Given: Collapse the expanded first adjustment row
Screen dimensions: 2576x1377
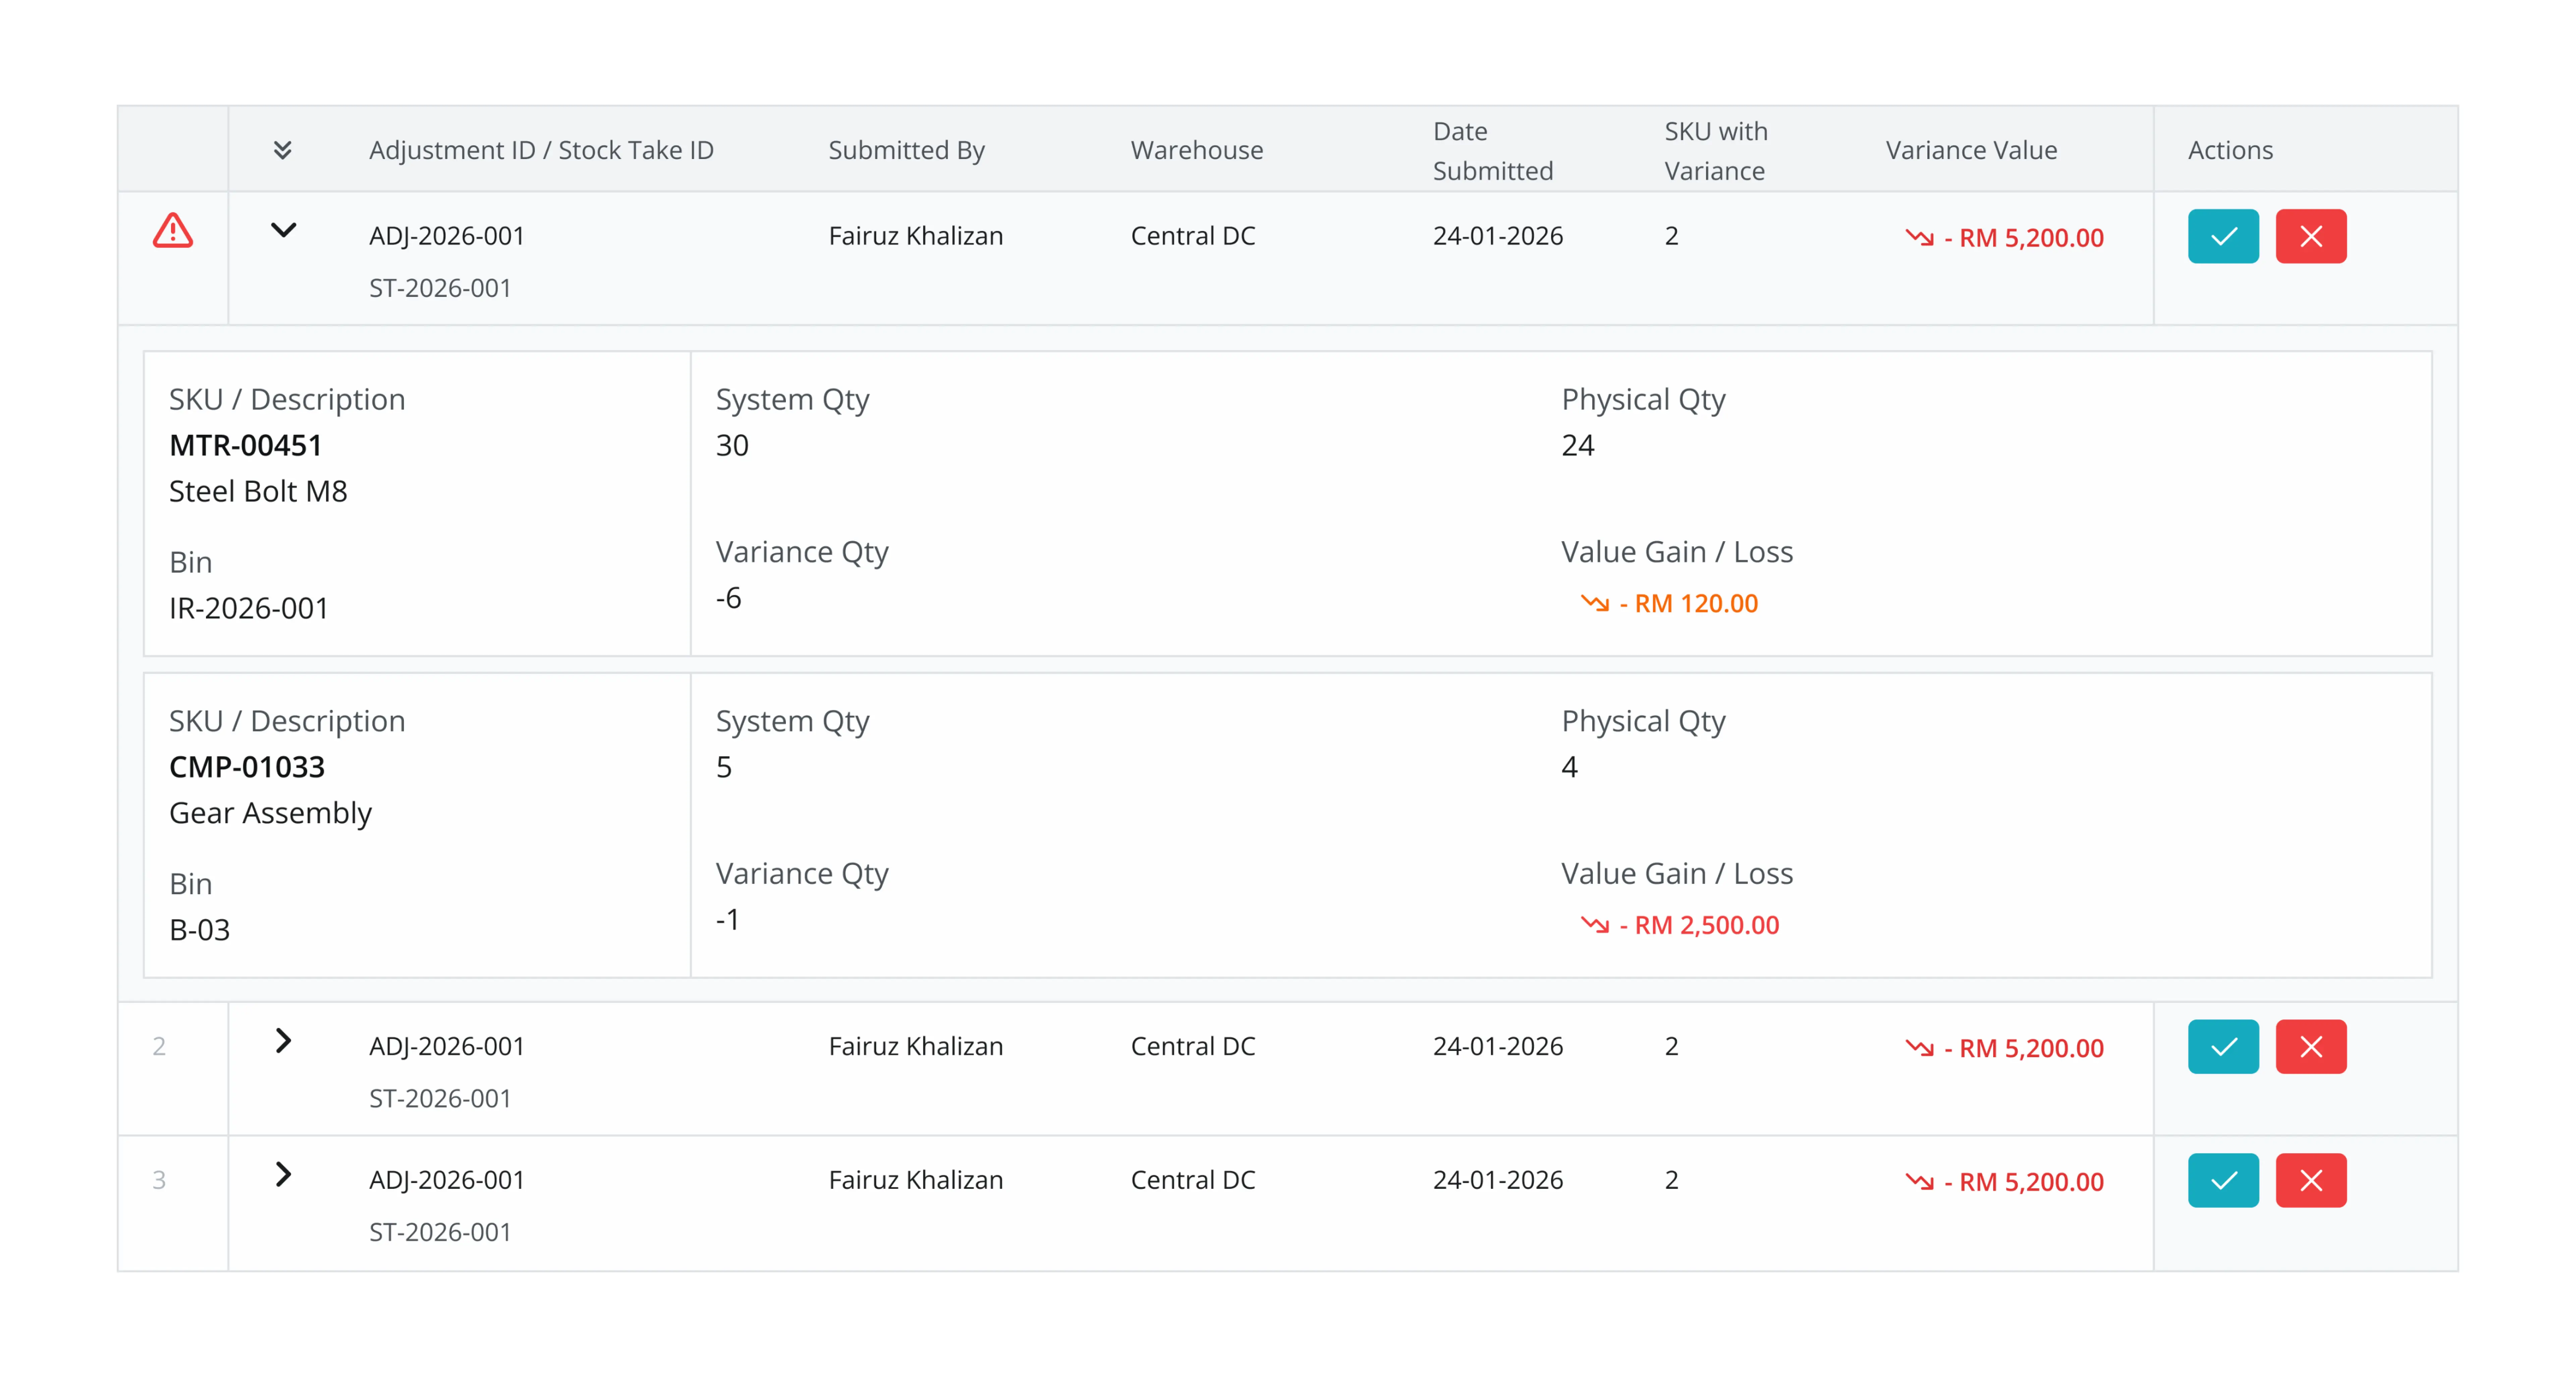Looking at the screenshot, I should point(284,230).
